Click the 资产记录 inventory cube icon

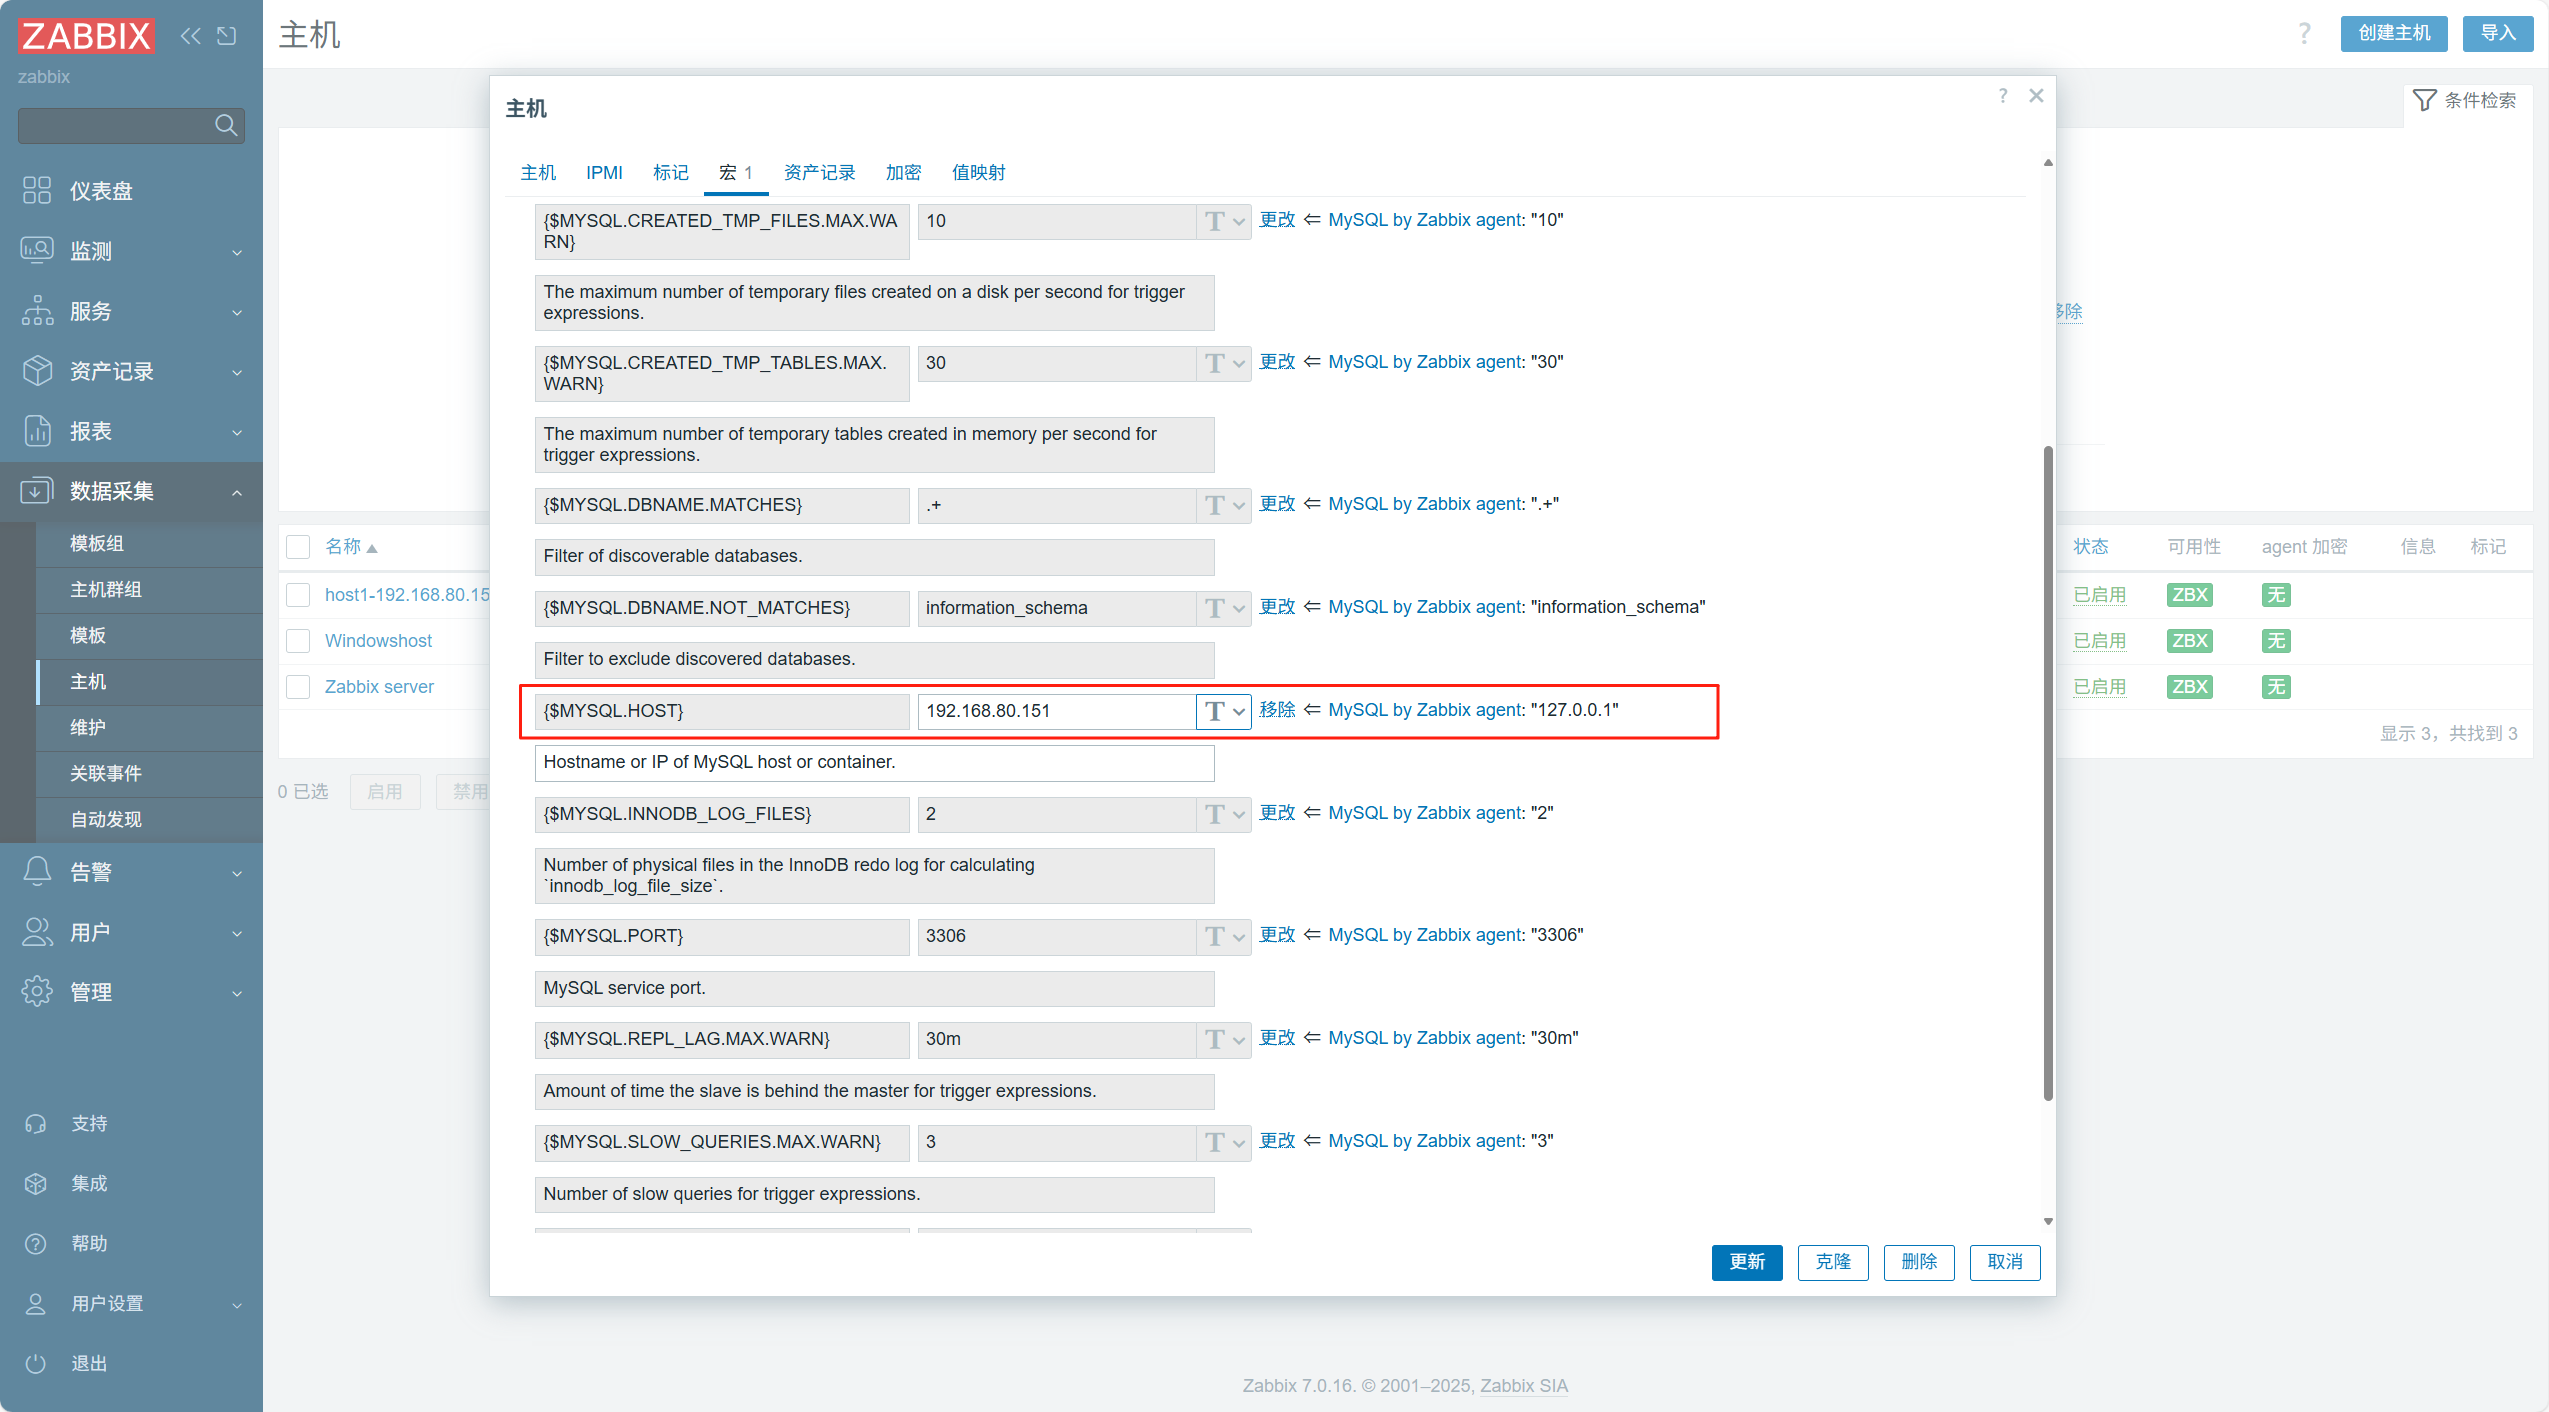[x=37, y=371]
